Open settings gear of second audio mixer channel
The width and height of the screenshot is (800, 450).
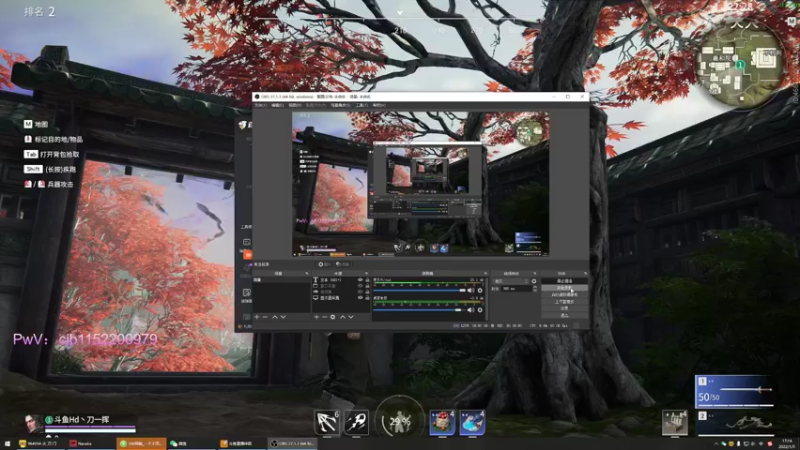pos(480,310)
